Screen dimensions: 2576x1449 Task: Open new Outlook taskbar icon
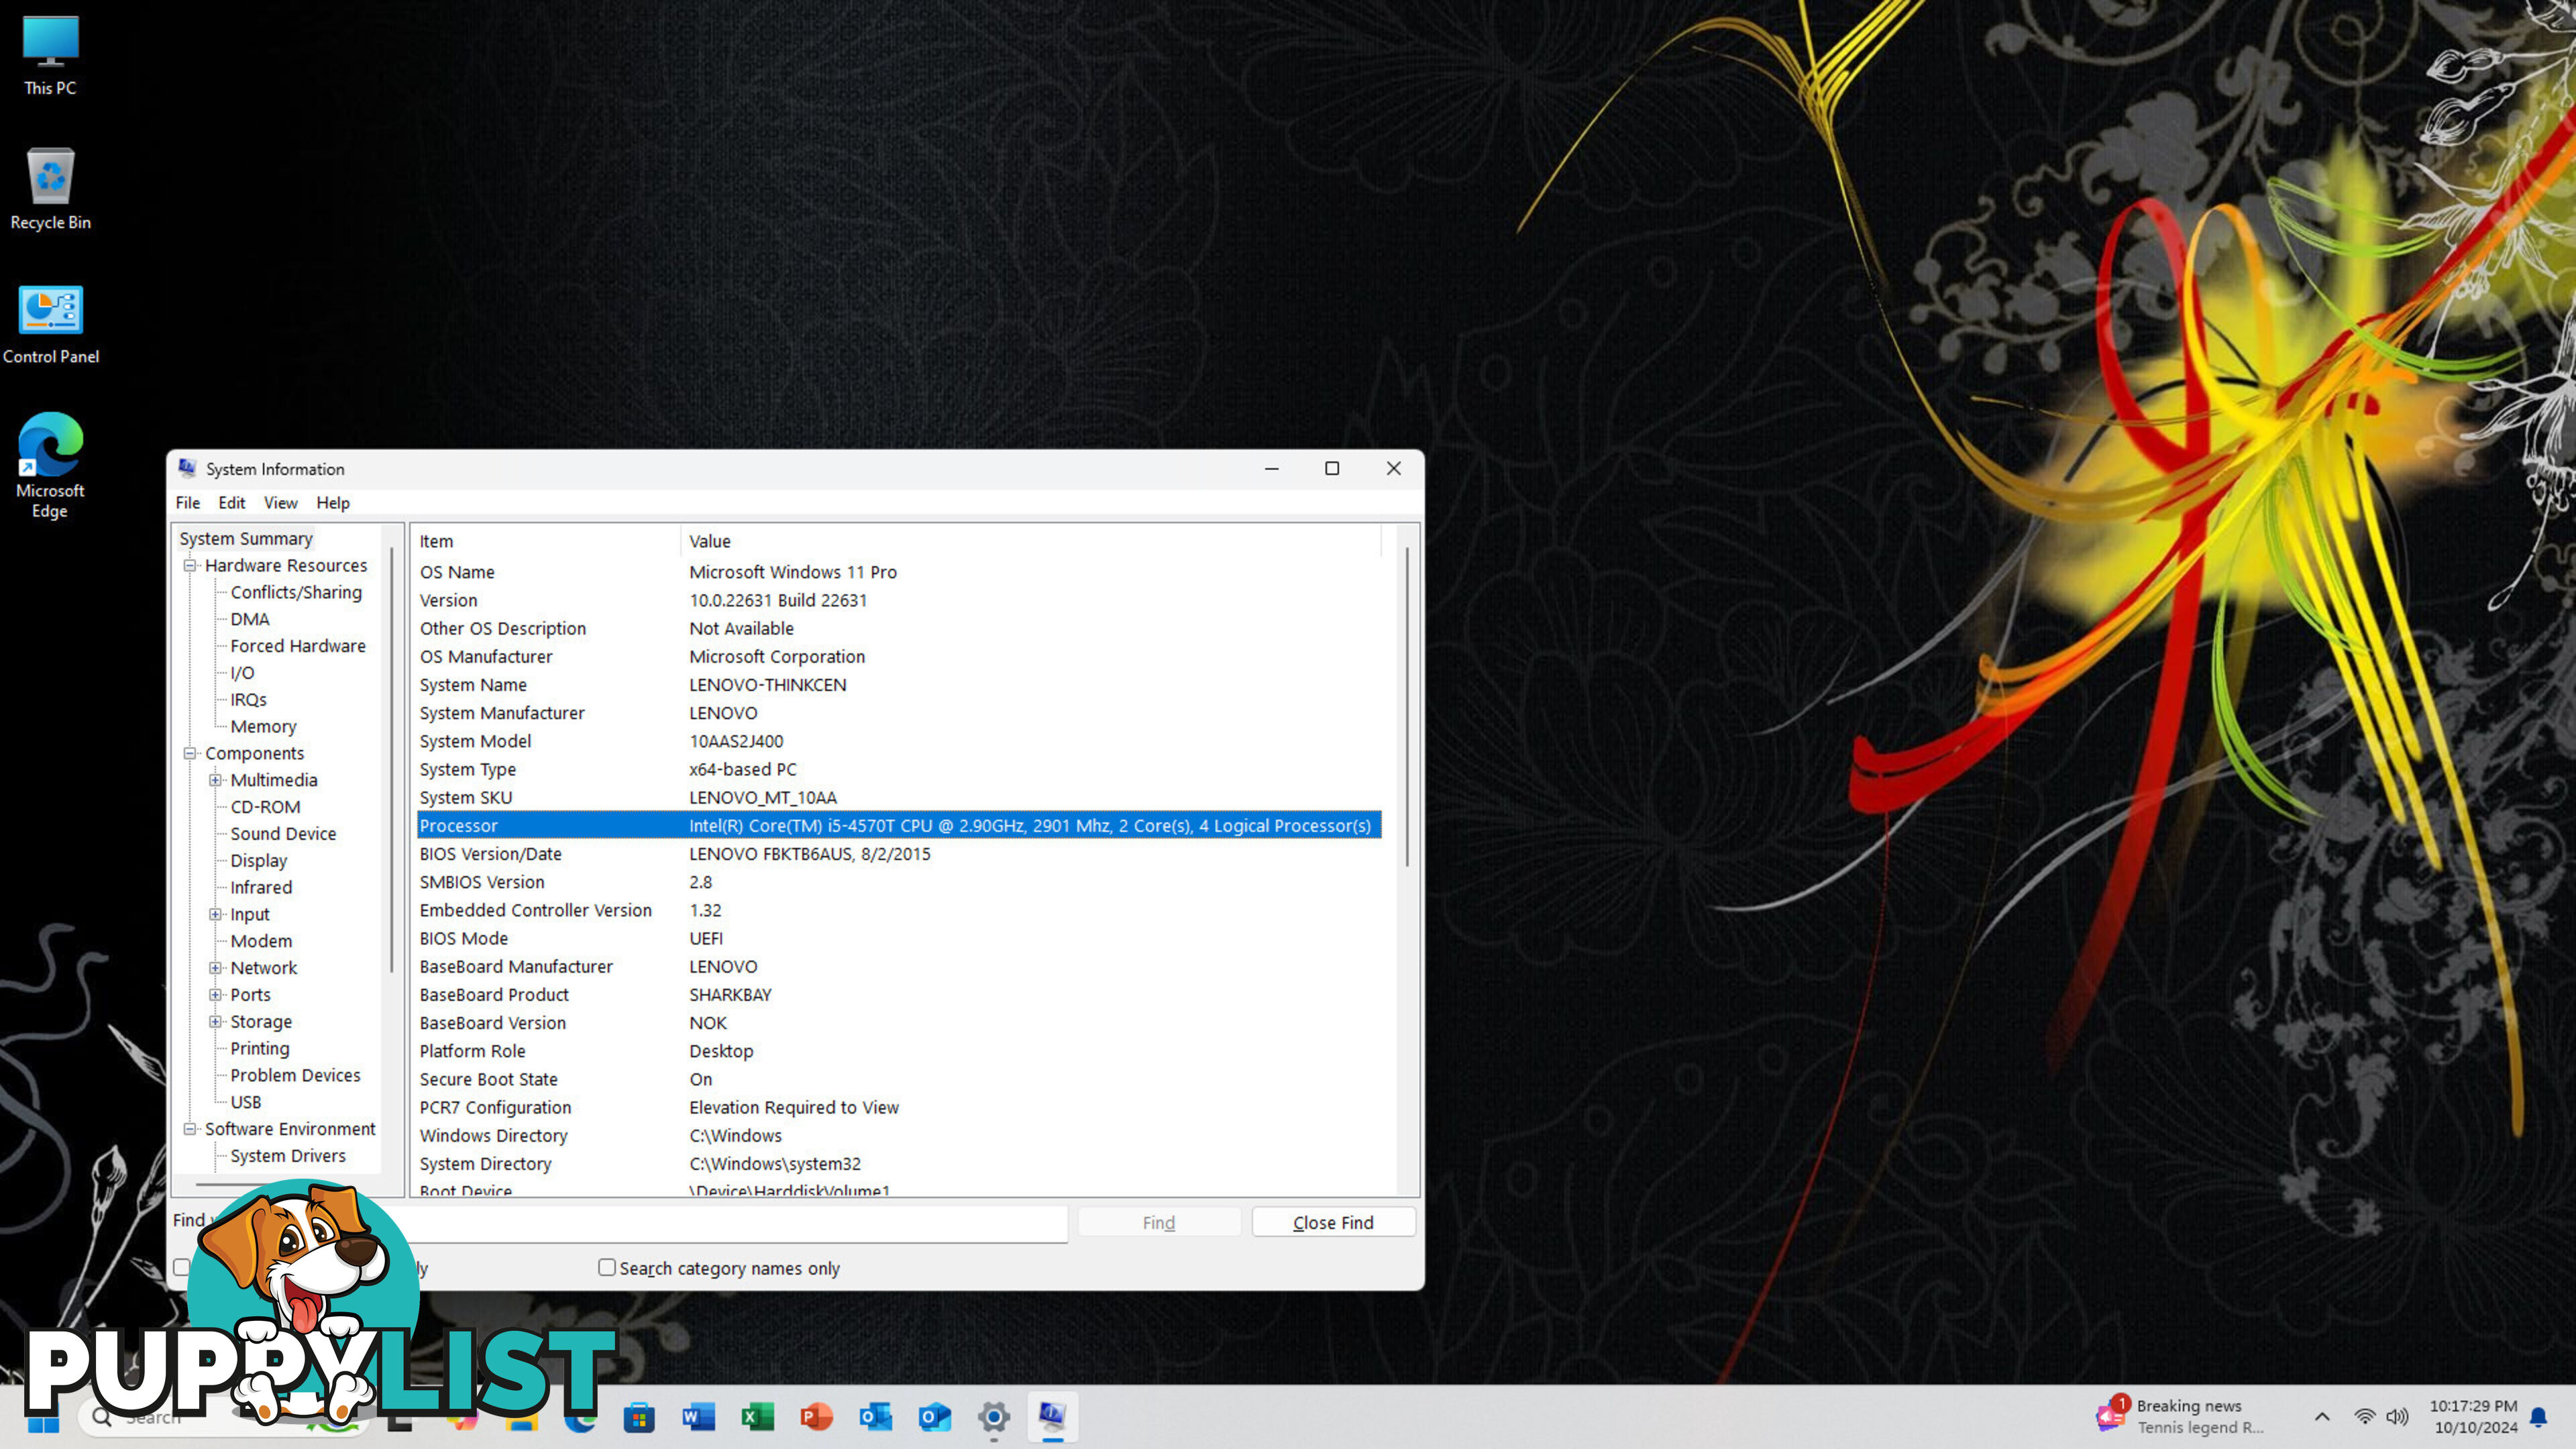pos(934,1417)
